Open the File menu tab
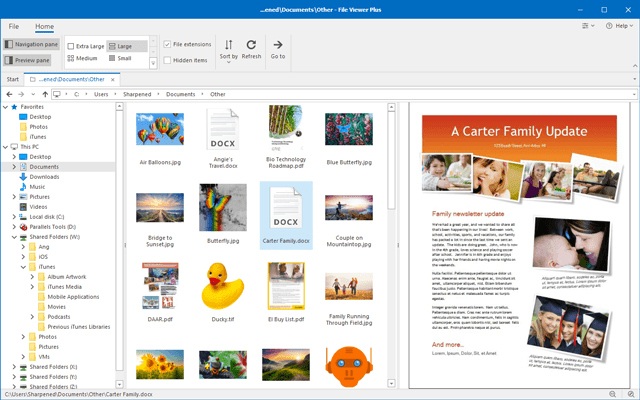Image resolution: width=640 pixels, height=400 pixels. 13,26
